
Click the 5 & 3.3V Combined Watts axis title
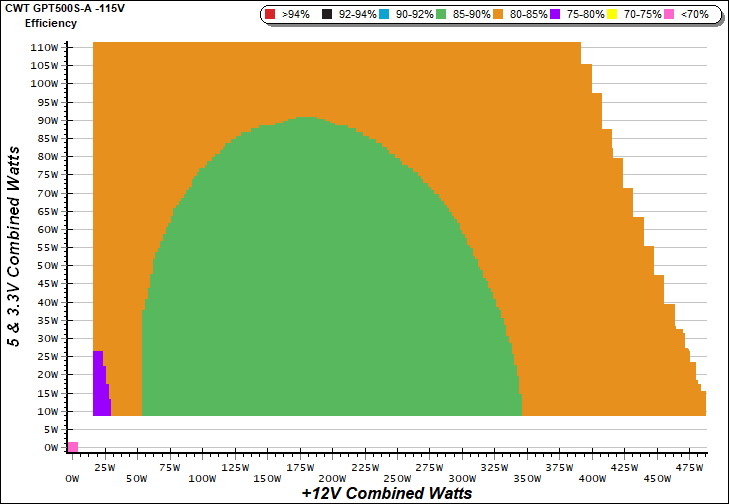[x=14, y=246]
